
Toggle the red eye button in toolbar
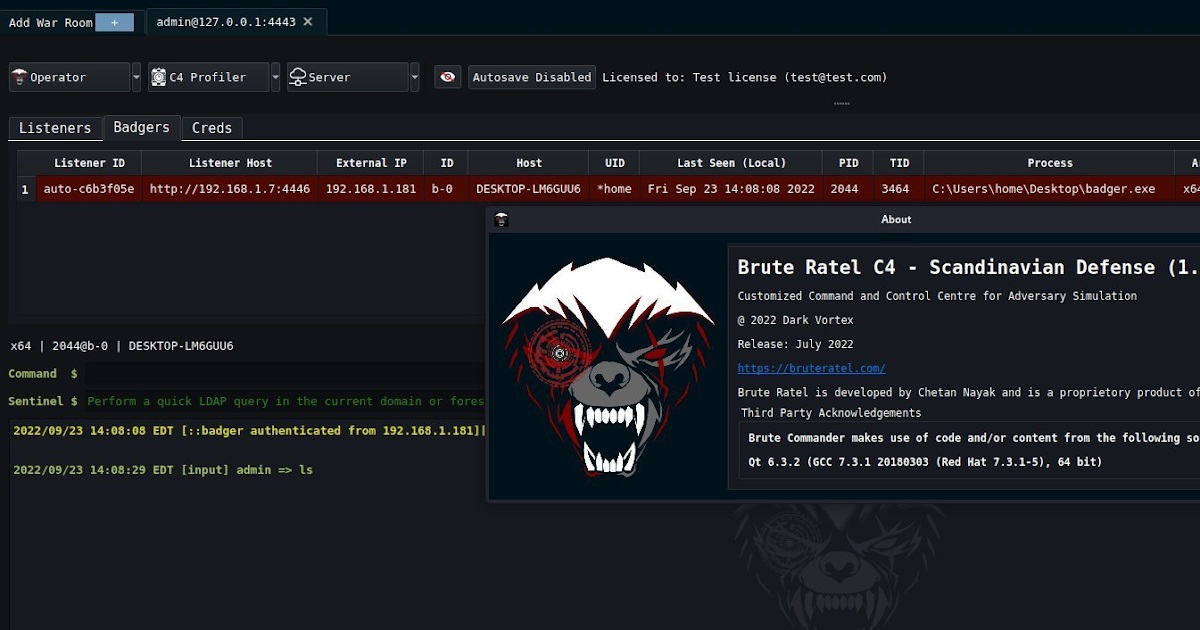click(x=447, y=77)
